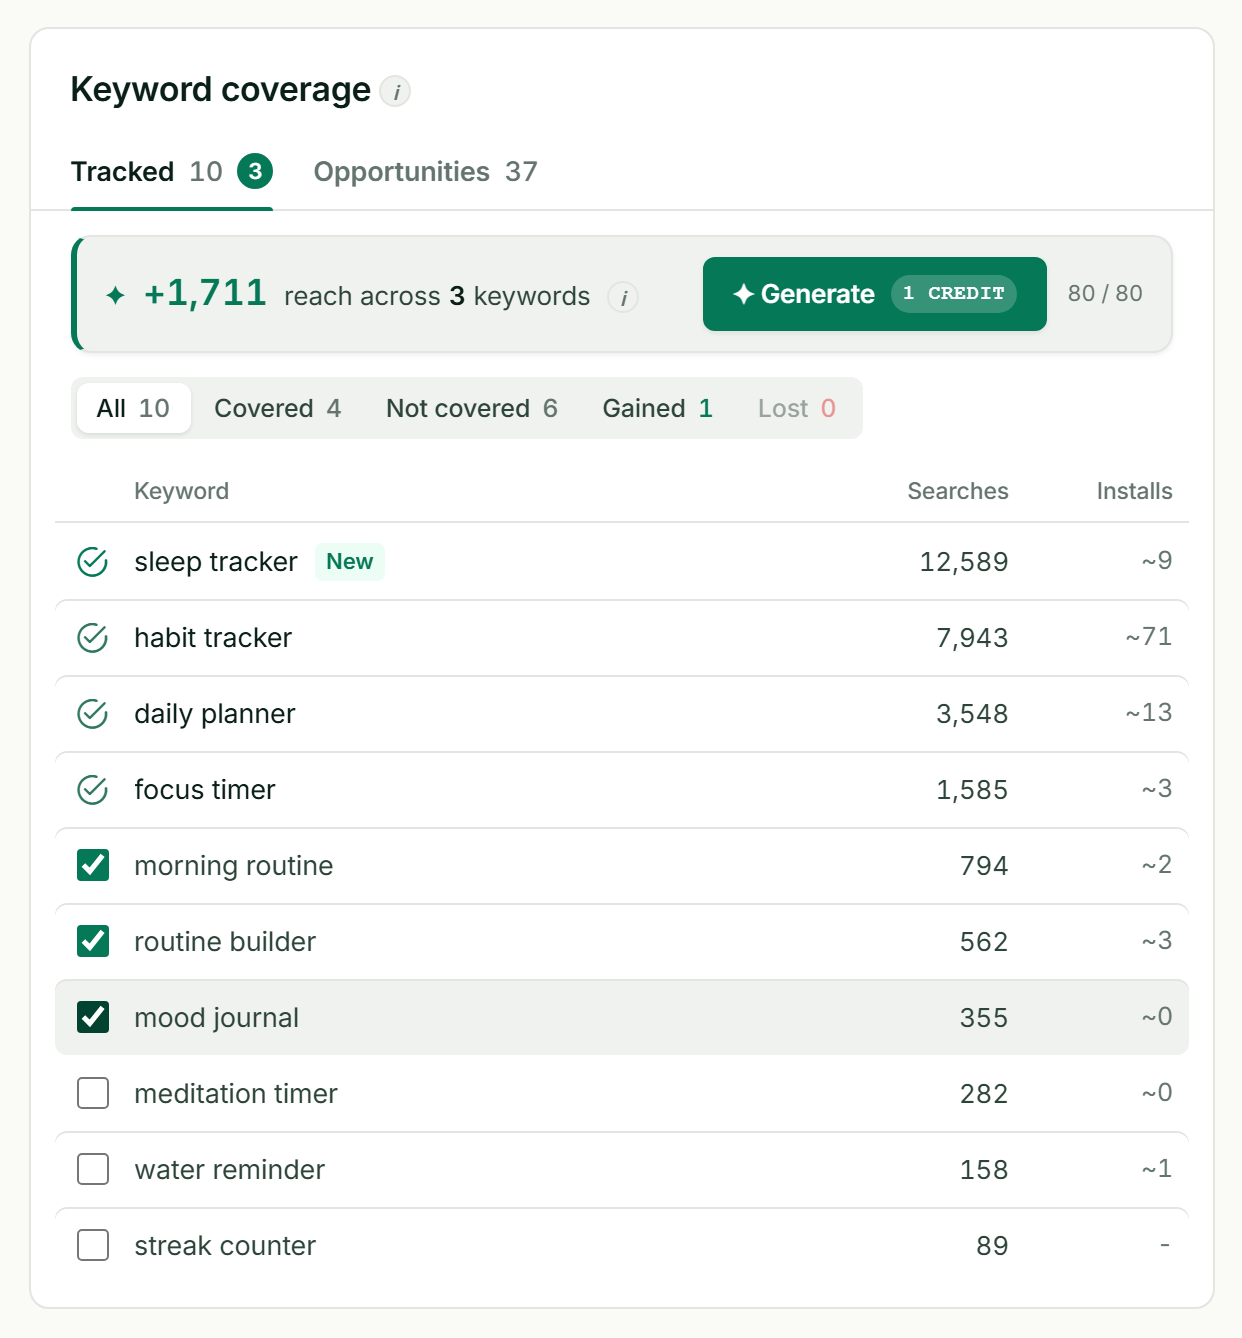Screen dimensions: 1242x1338
Task: Click the 80 / 80 counter
Action: pyautogui.click(x=1105, y=293)
